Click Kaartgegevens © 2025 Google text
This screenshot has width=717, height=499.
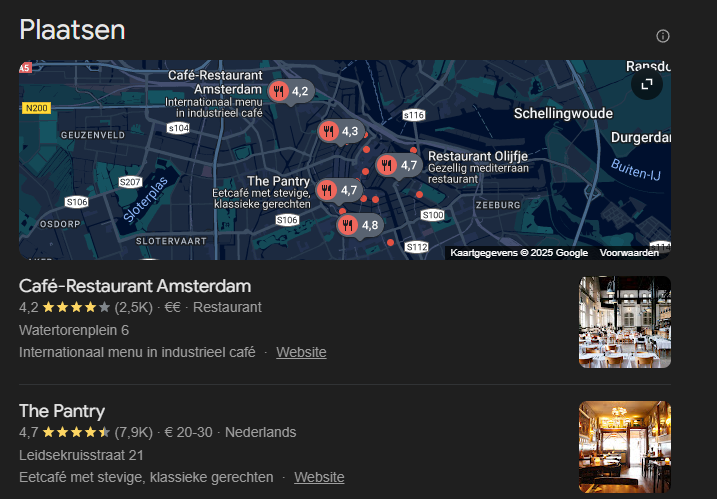coord(519,253)
